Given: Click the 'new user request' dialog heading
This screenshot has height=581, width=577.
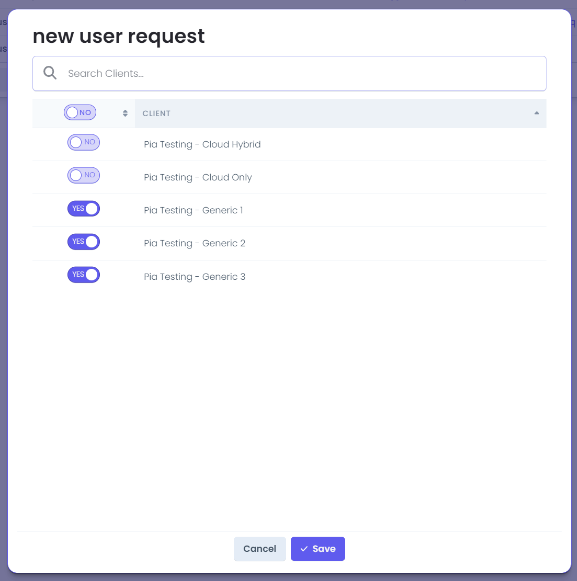Looking at the screenshot, I should [119, 36].
